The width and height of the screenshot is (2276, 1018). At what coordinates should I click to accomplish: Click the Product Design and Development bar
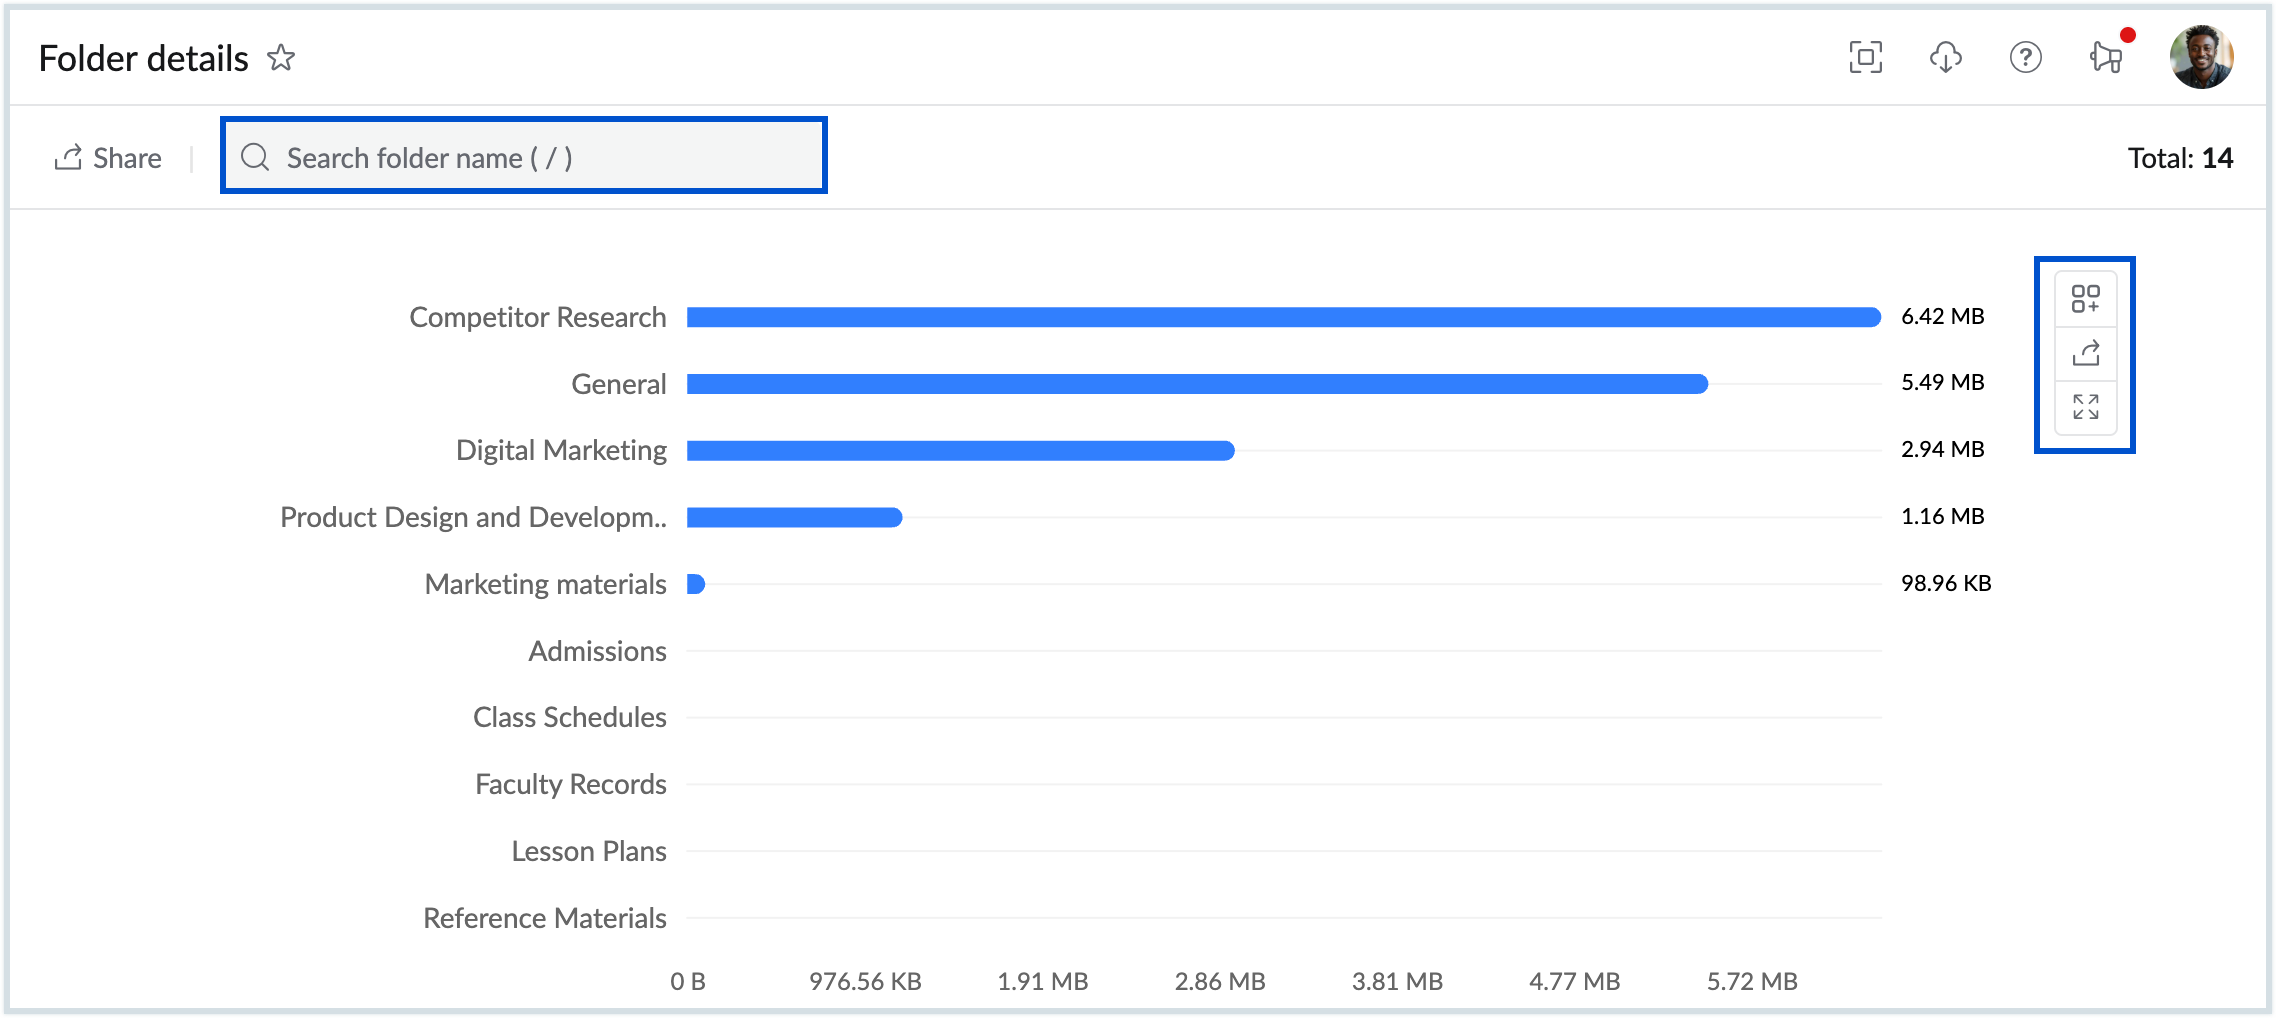794,517
